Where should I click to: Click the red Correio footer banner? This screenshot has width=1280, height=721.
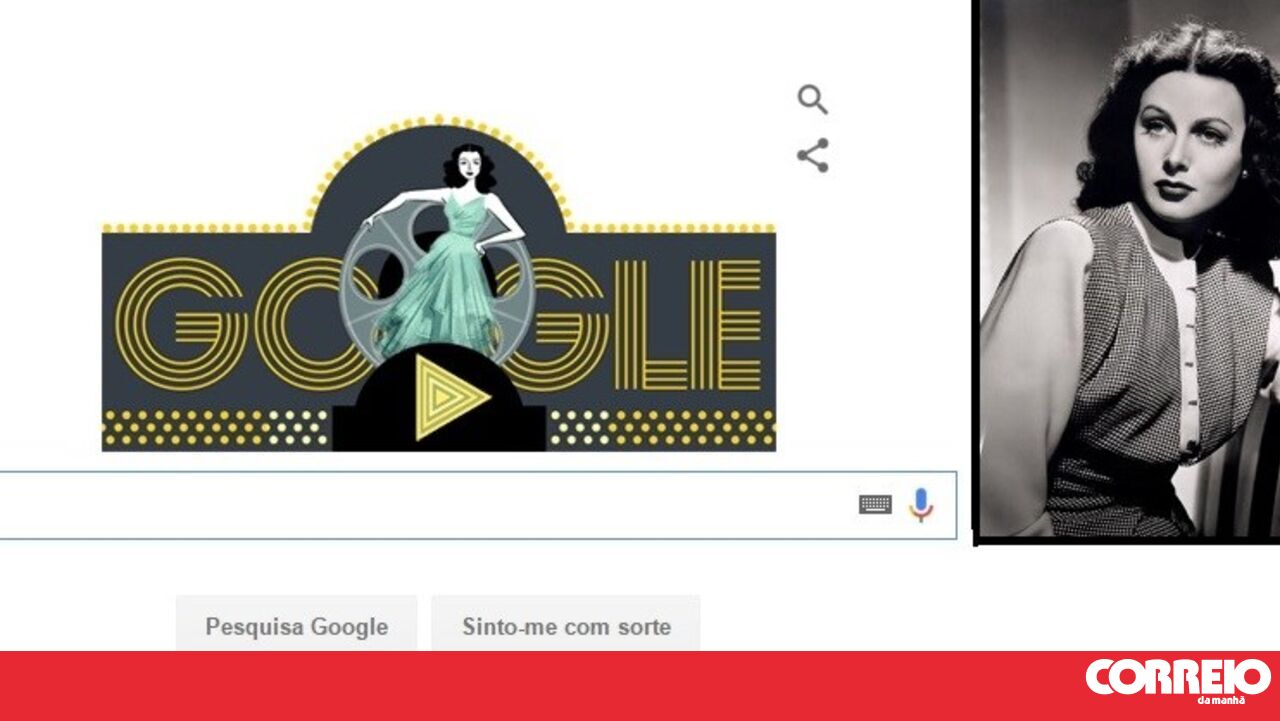point(640,686)
